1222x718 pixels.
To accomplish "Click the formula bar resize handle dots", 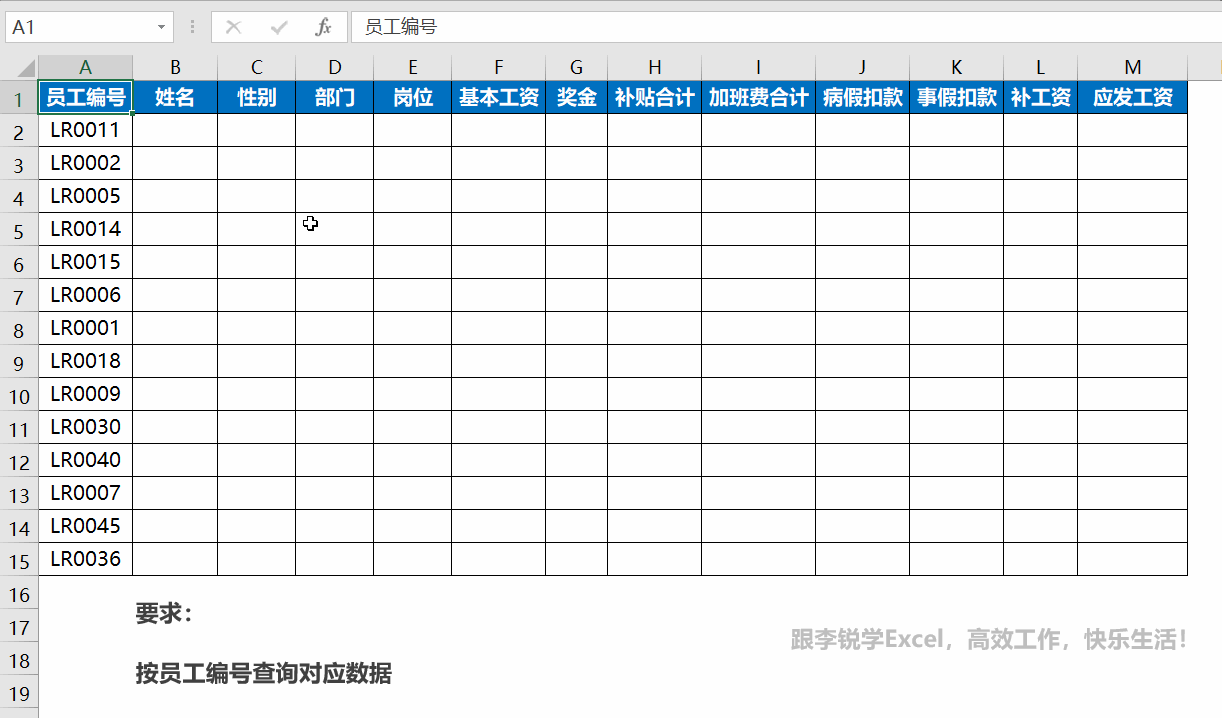I will point(192,28).
